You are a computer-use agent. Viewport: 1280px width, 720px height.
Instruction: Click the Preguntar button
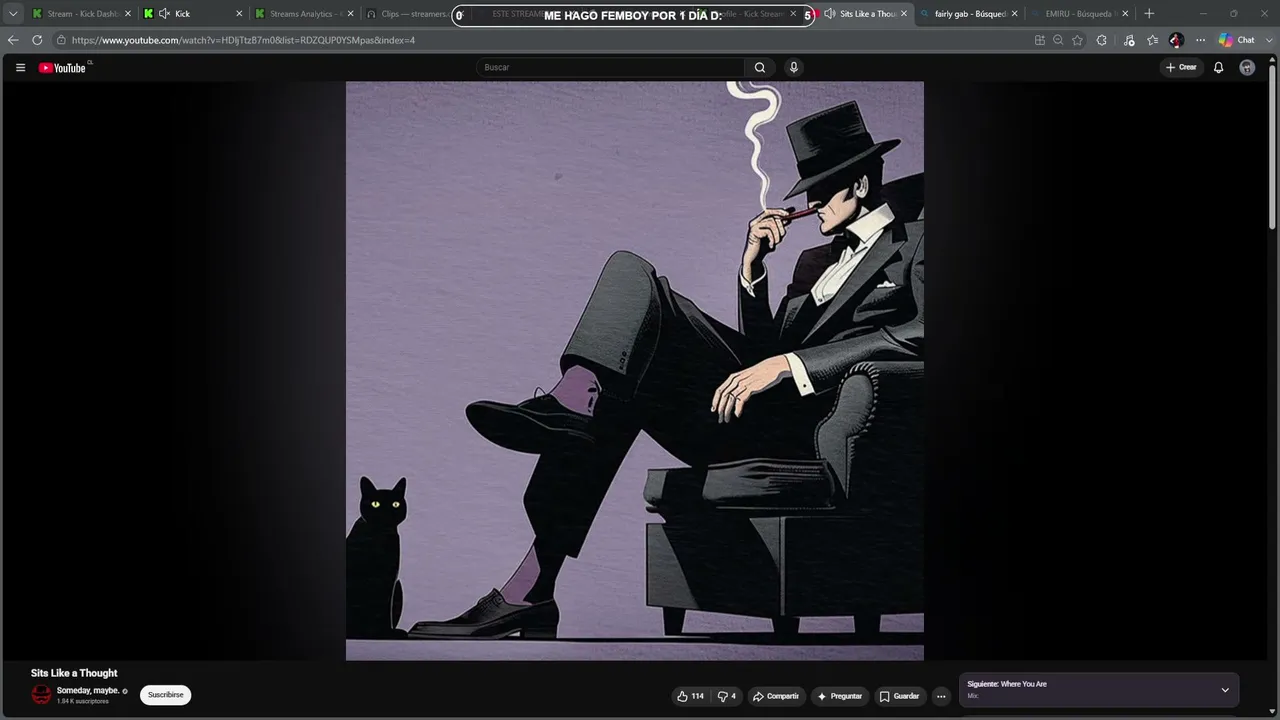click(x=839, y=696)
